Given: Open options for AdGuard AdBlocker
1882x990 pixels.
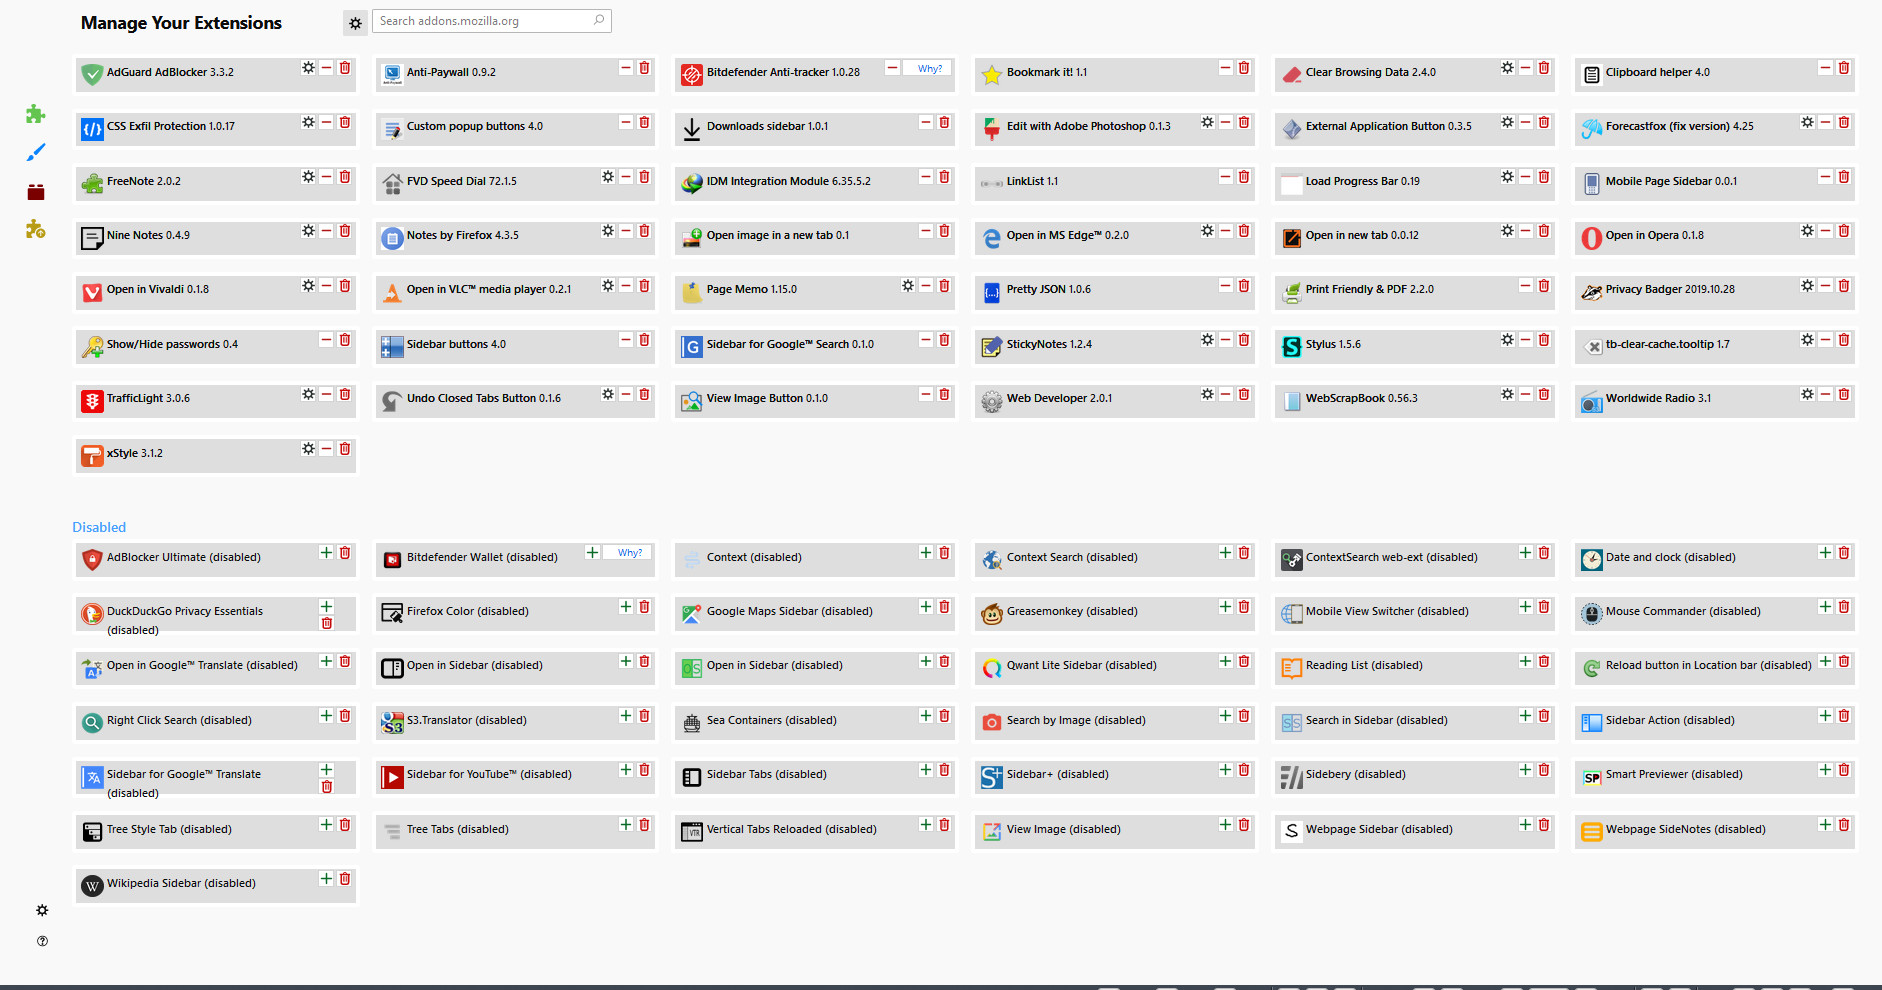Looking at the screenshot, I should [x=308, y=68].
